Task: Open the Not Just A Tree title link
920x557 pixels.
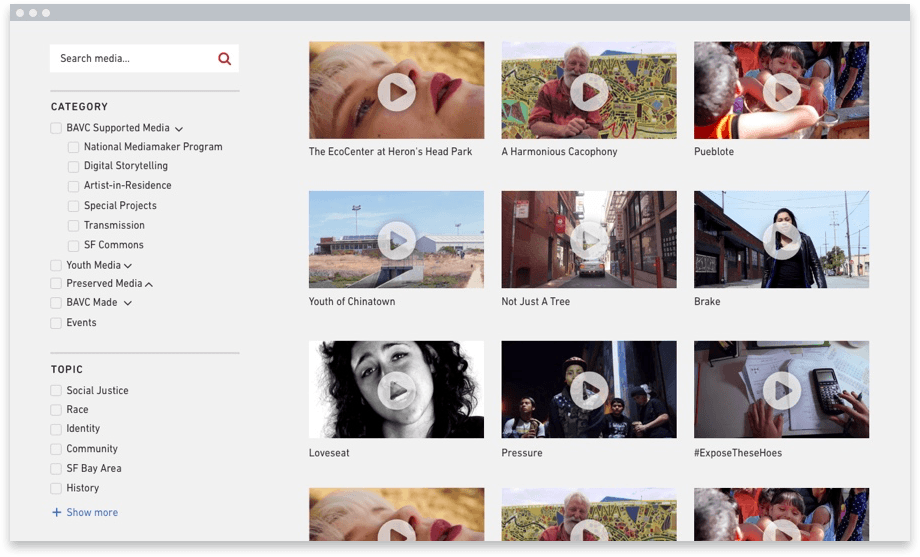Action: tap(536, 301)
